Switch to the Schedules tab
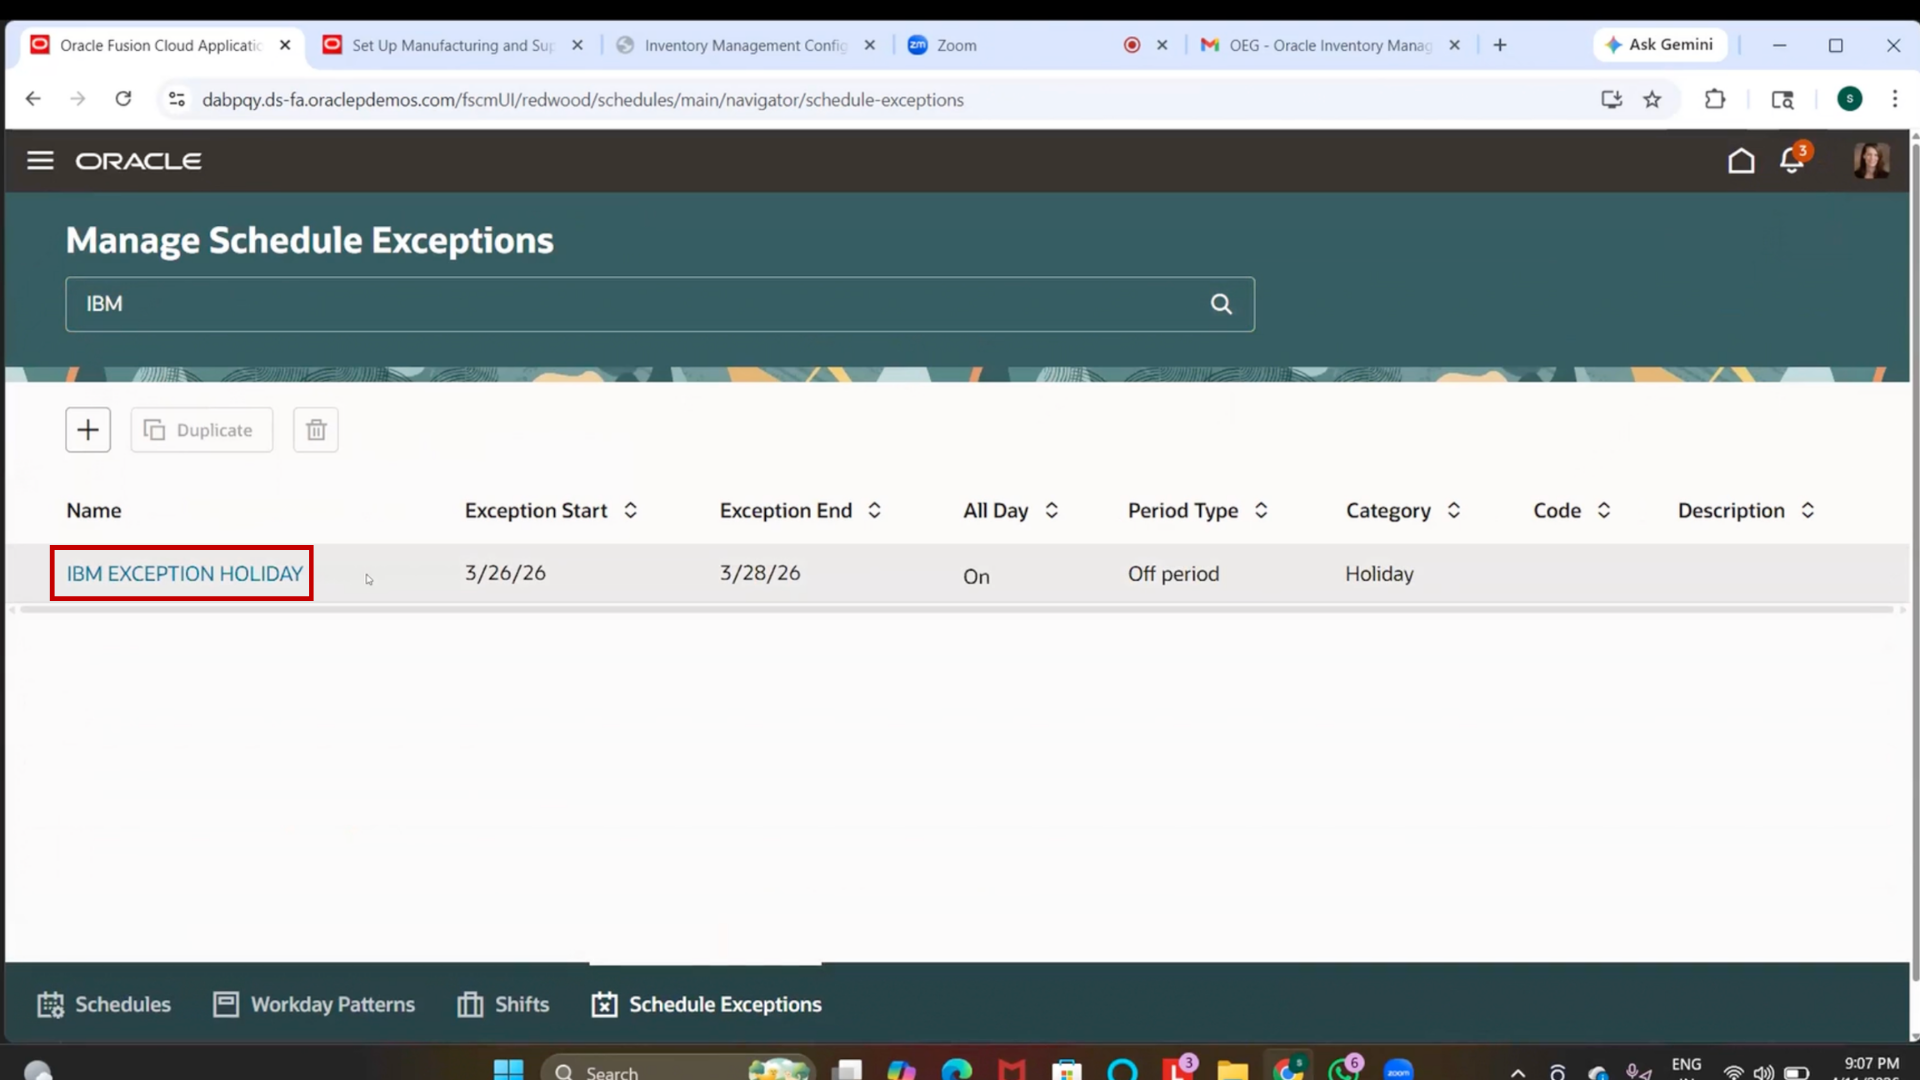 [104, 1004]
